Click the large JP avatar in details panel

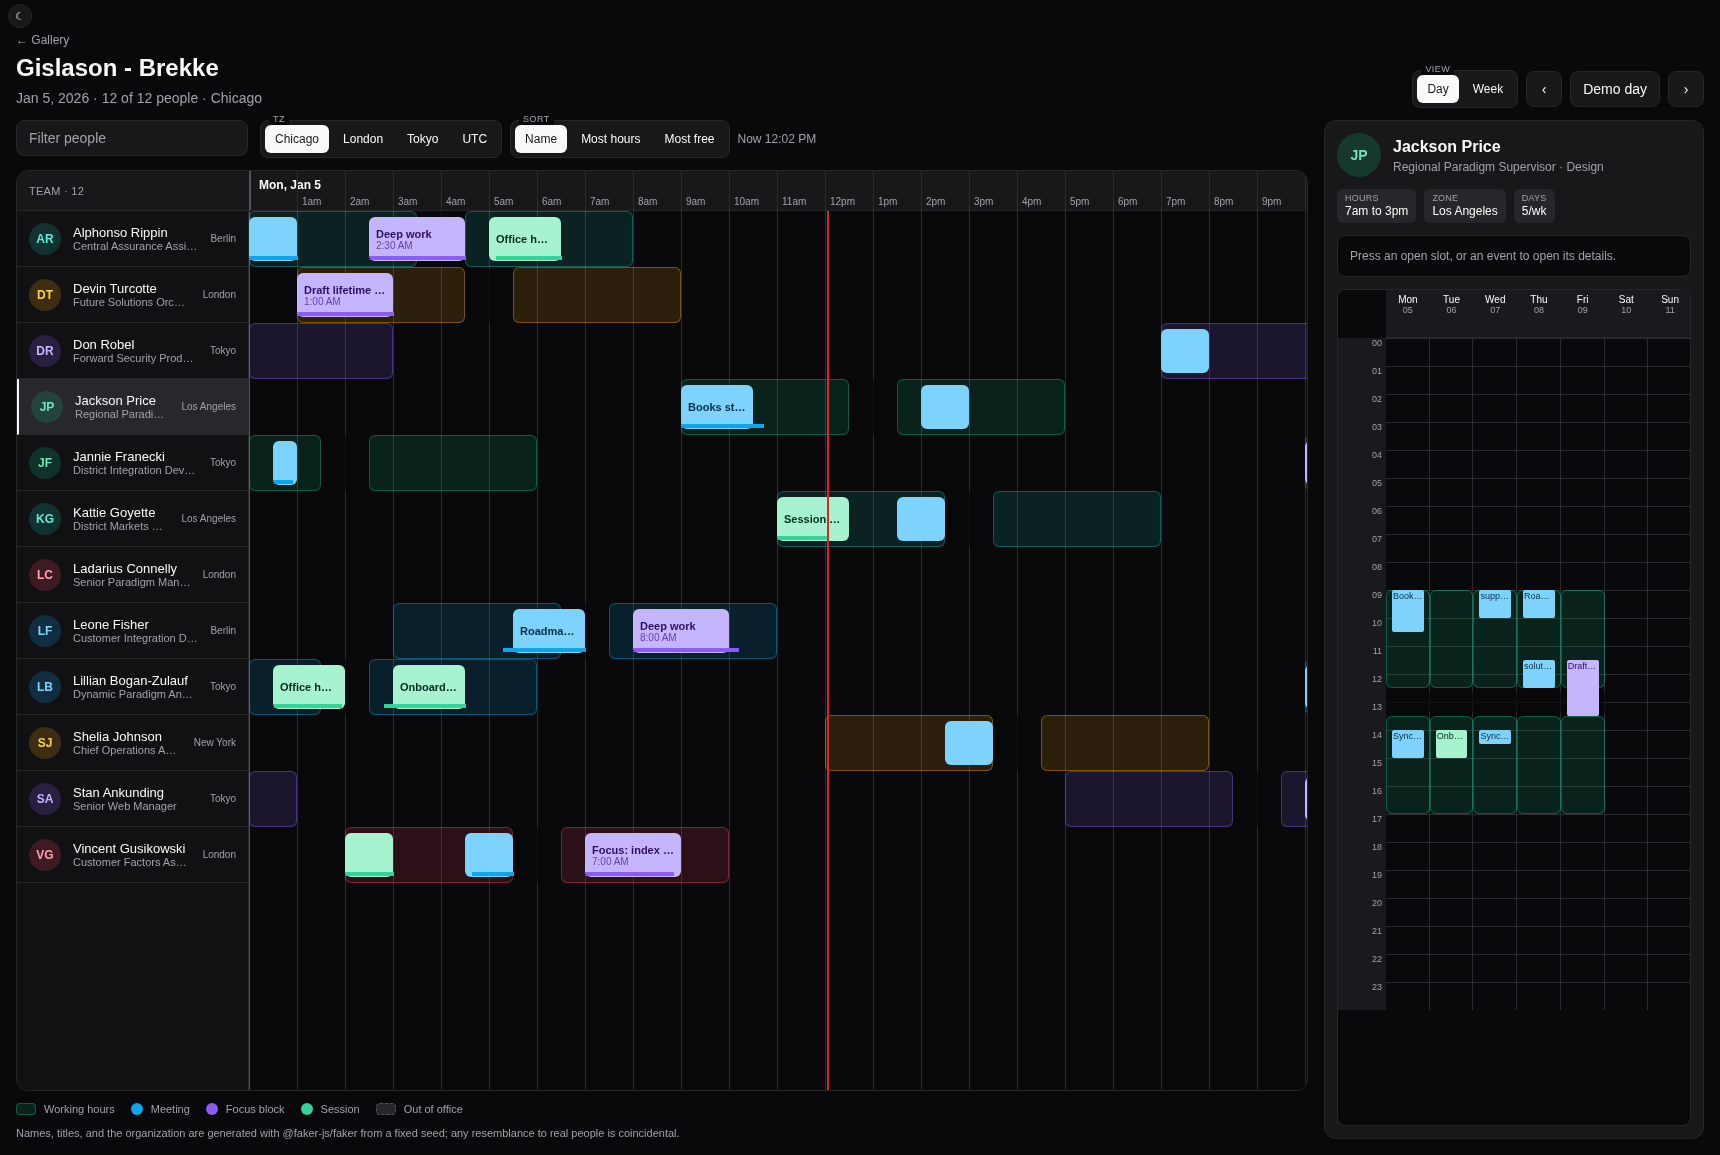[x=1359, y=155]
